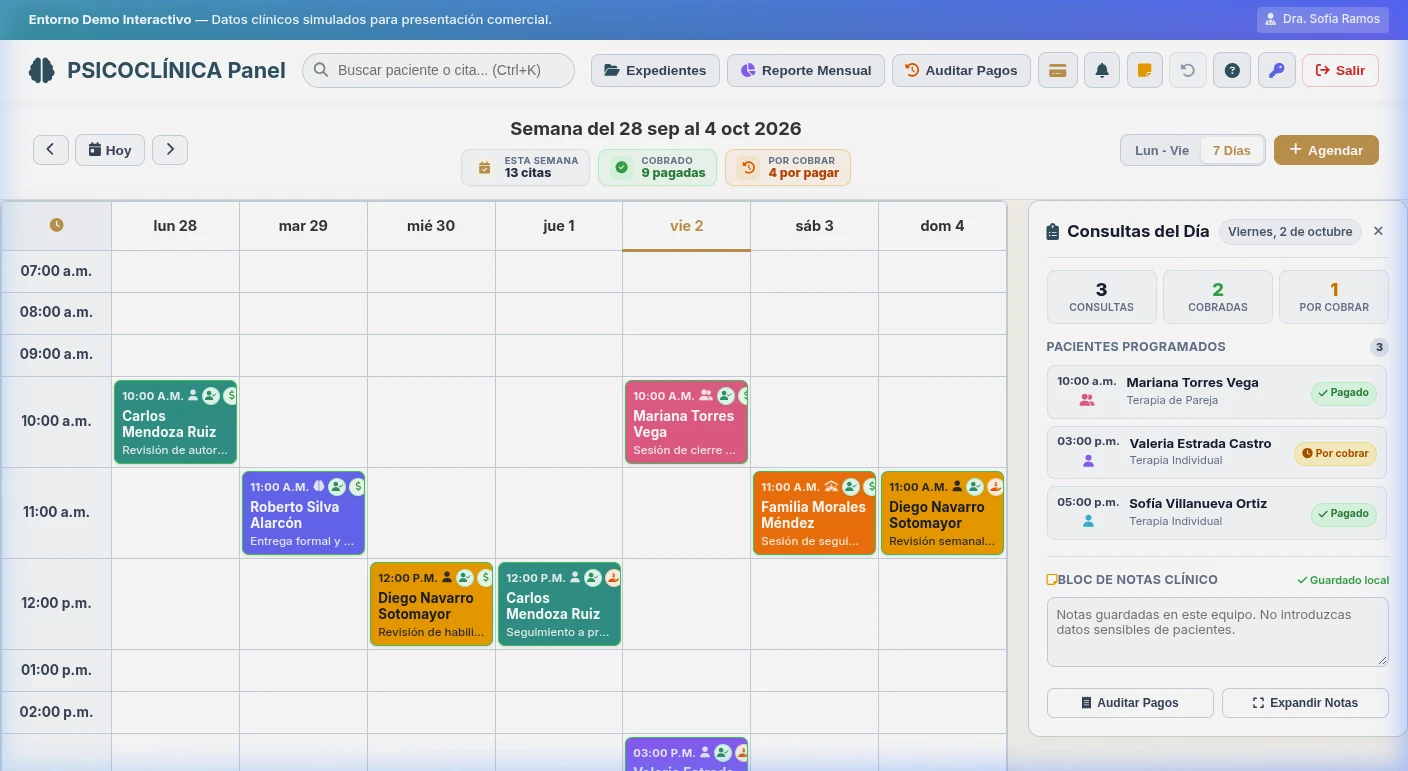
Task: Click attendance icon on Roberto Silva Alarcón card
Action: [337, 487]
